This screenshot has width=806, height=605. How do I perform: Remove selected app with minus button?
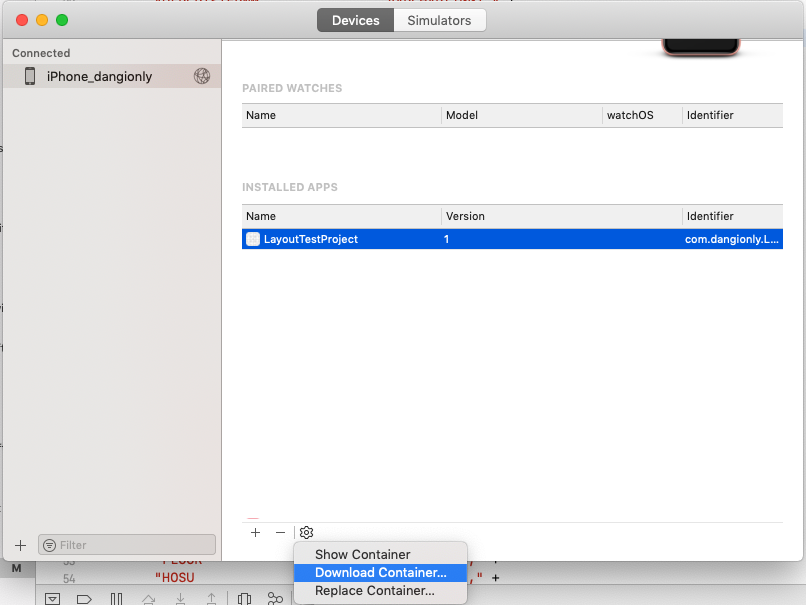point(280,533)
